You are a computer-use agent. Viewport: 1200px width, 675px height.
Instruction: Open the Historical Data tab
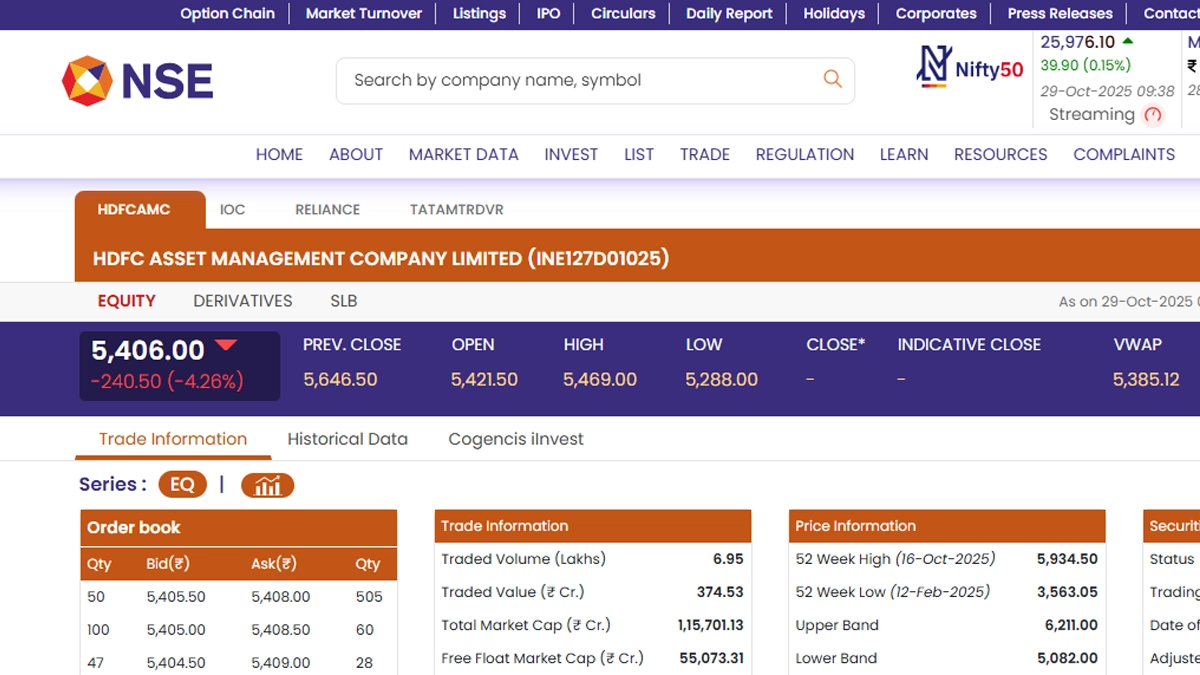(x=347, y=439)
